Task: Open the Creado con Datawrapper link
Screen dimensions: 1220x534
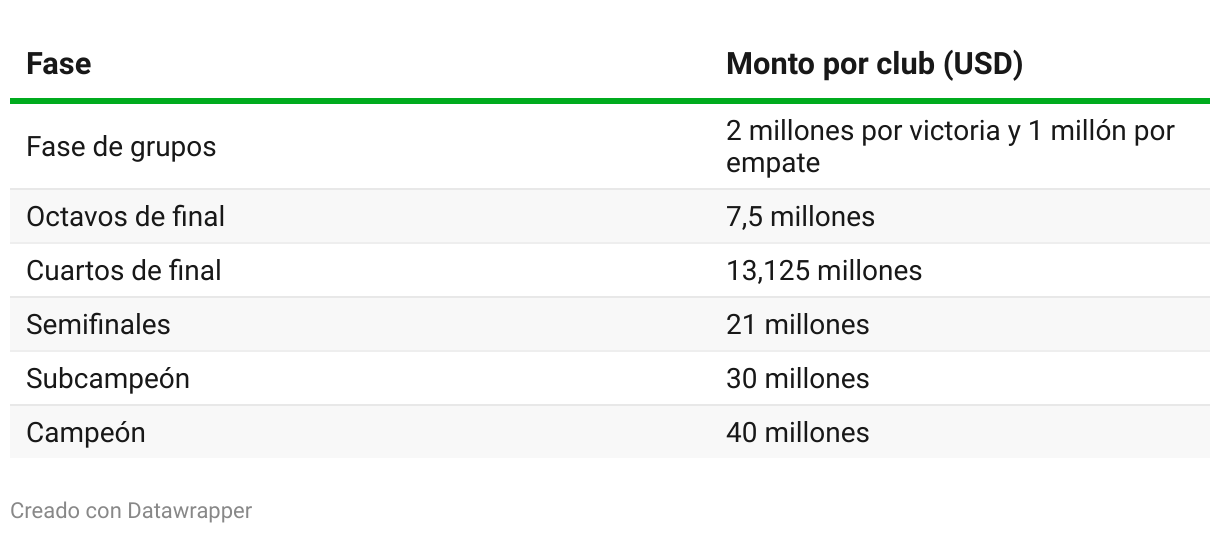Action: coord(131,511)
